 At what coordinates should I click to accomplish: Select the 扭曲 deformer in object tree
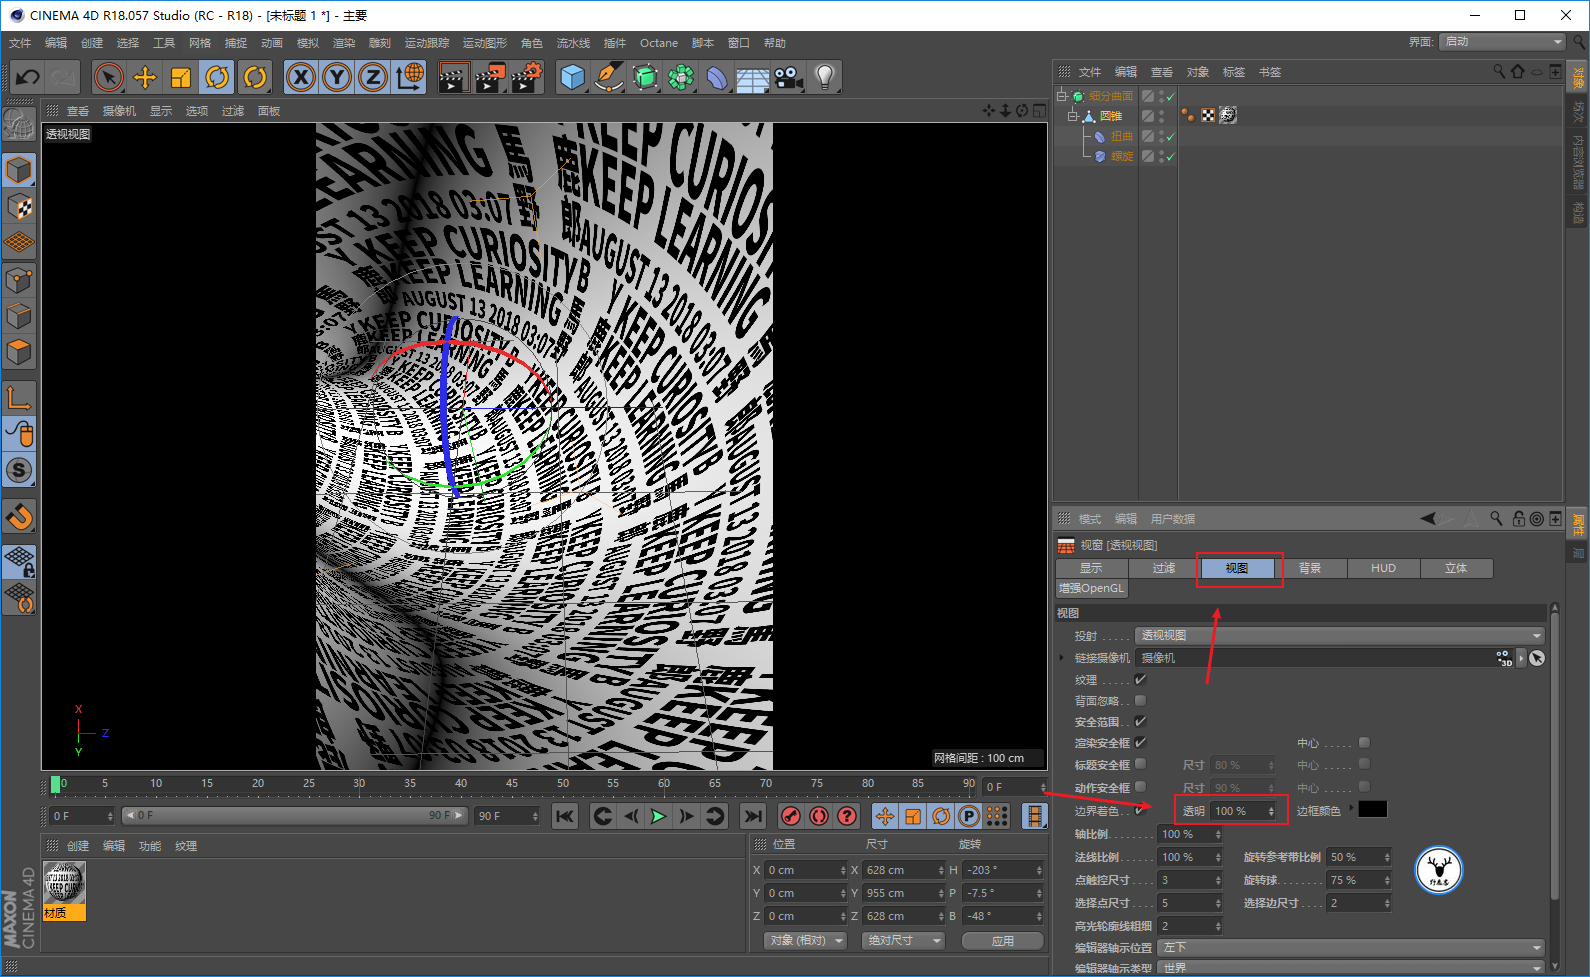click(1122, 136)
